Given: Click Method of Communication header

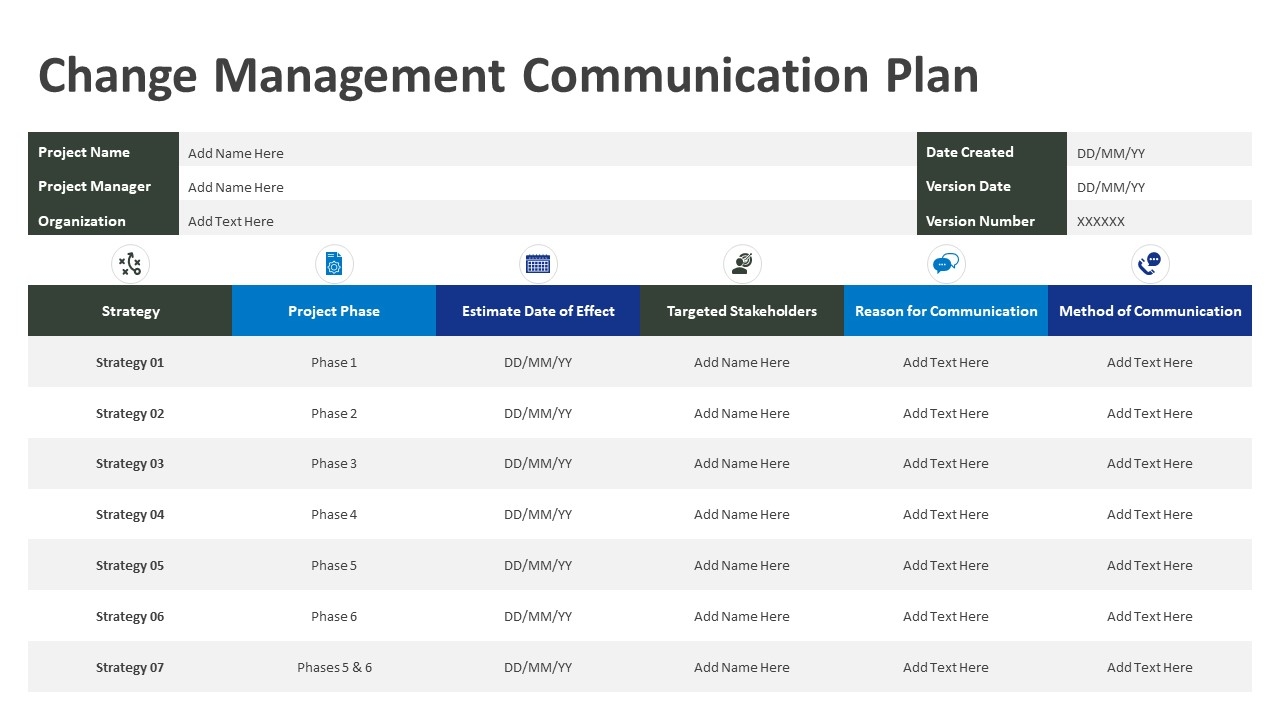Looking at the screenshot, I should tap(1150, 311).
